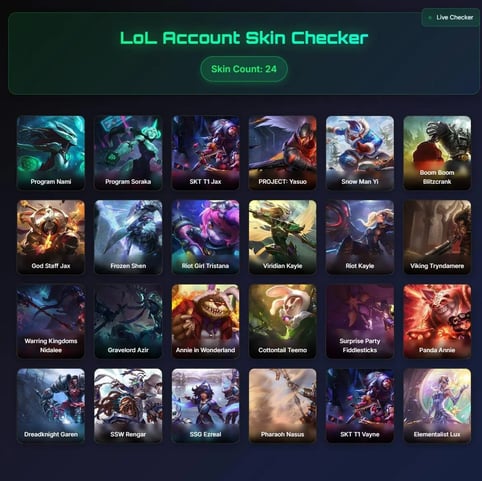Open the Viridian Kayle skin thumbnail
Screen dimensions: 482x481
point(282,237)
